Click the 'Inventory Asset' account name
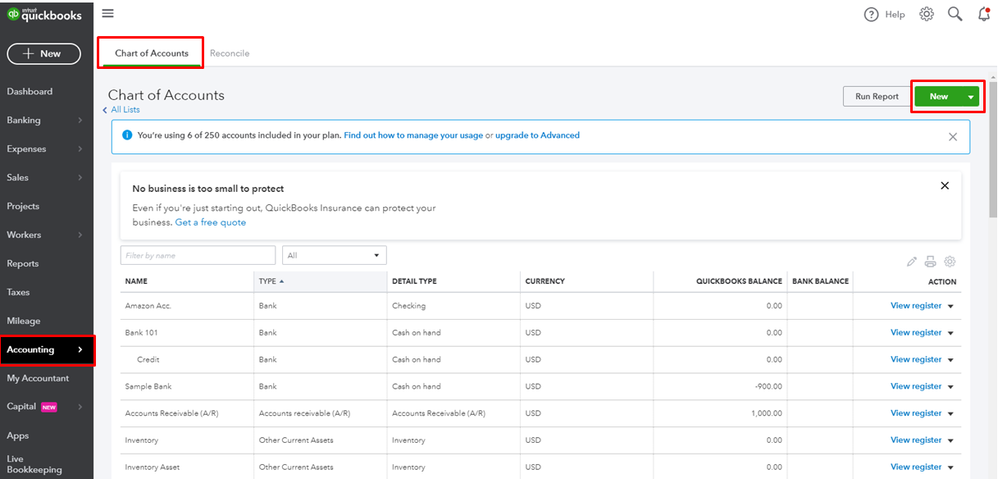 point(150,467)
